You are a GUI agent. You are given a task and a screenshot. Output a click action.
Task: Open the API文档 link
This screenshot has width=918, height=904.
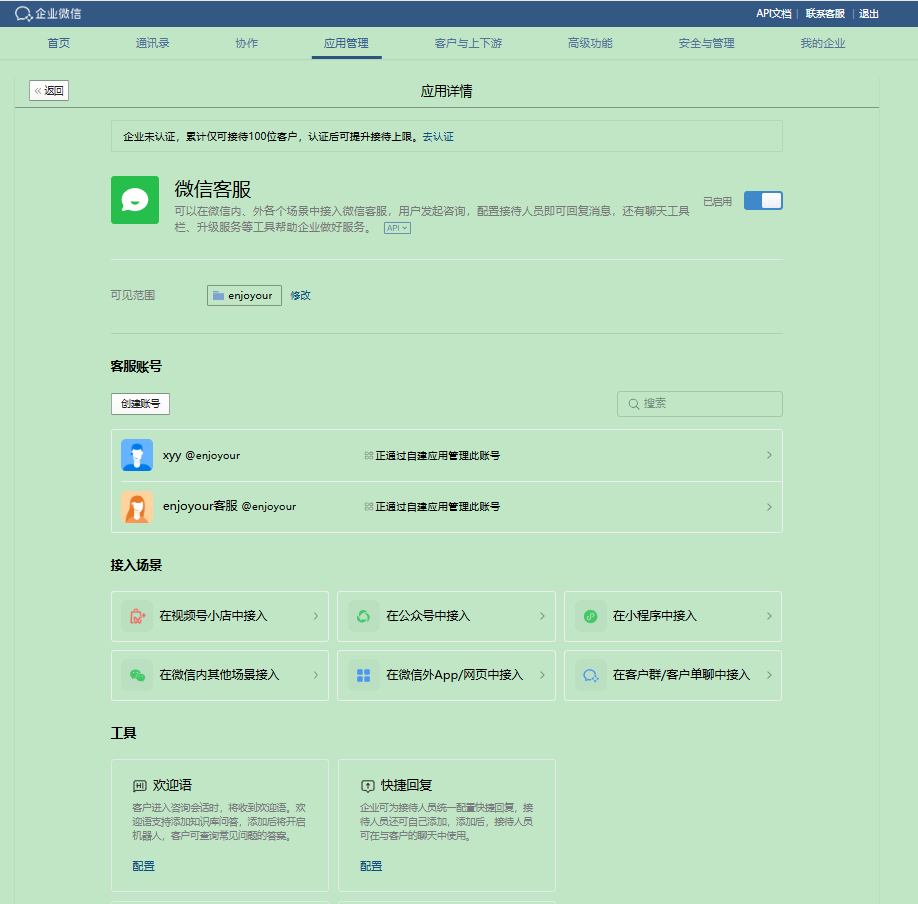point(773,13)
